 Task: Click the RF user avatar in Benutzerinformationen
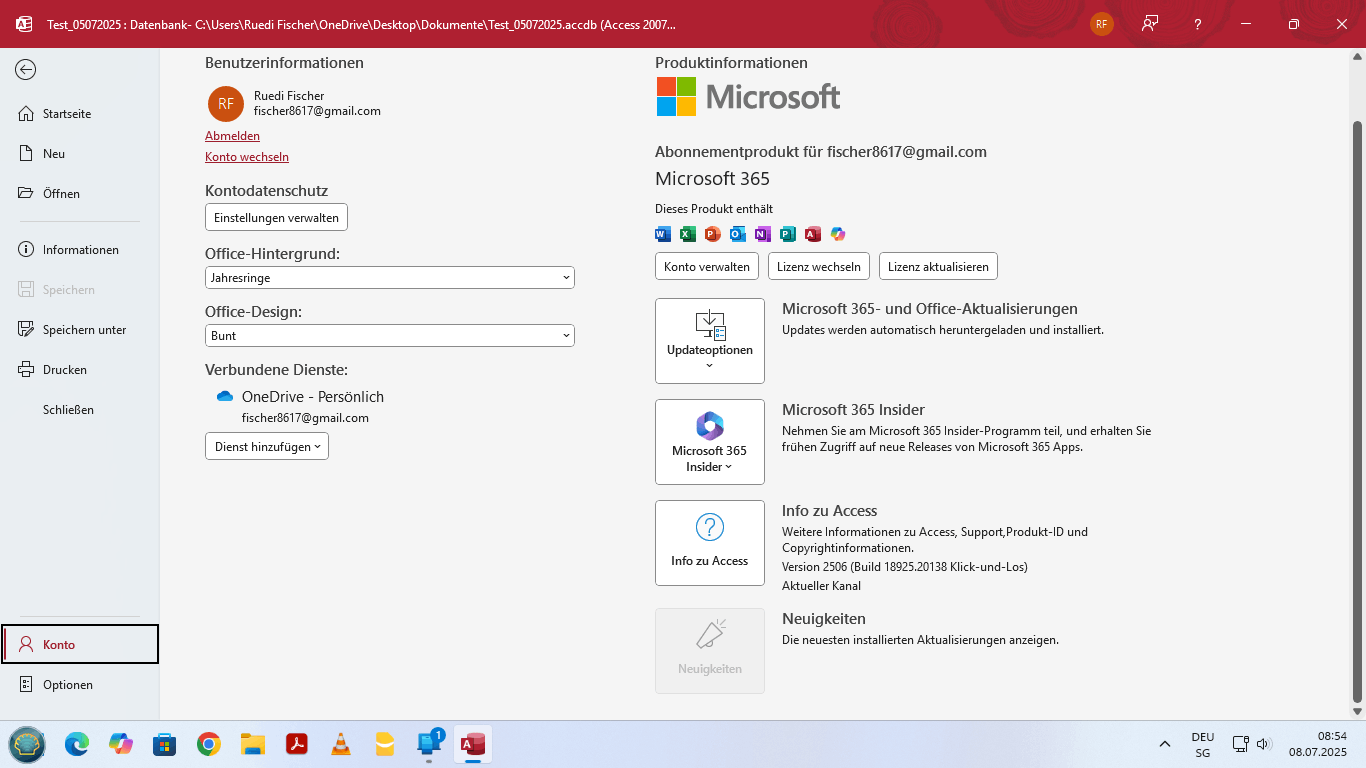tap(226, 103)
